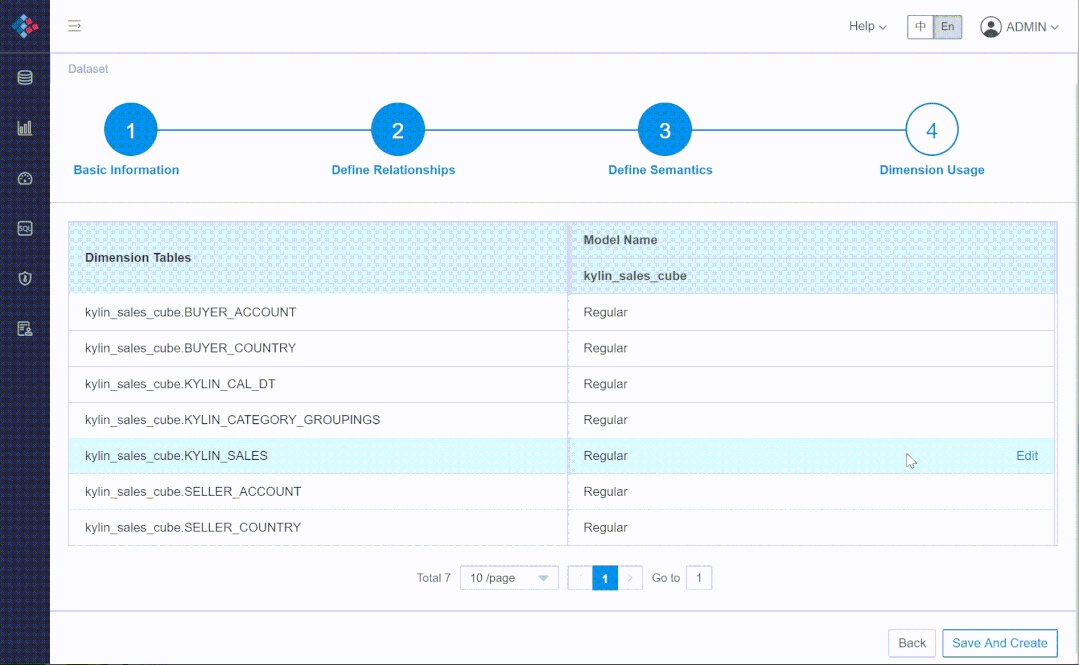Click Regular value for BUYER_ACCOUNT

[x=606, y=313]
